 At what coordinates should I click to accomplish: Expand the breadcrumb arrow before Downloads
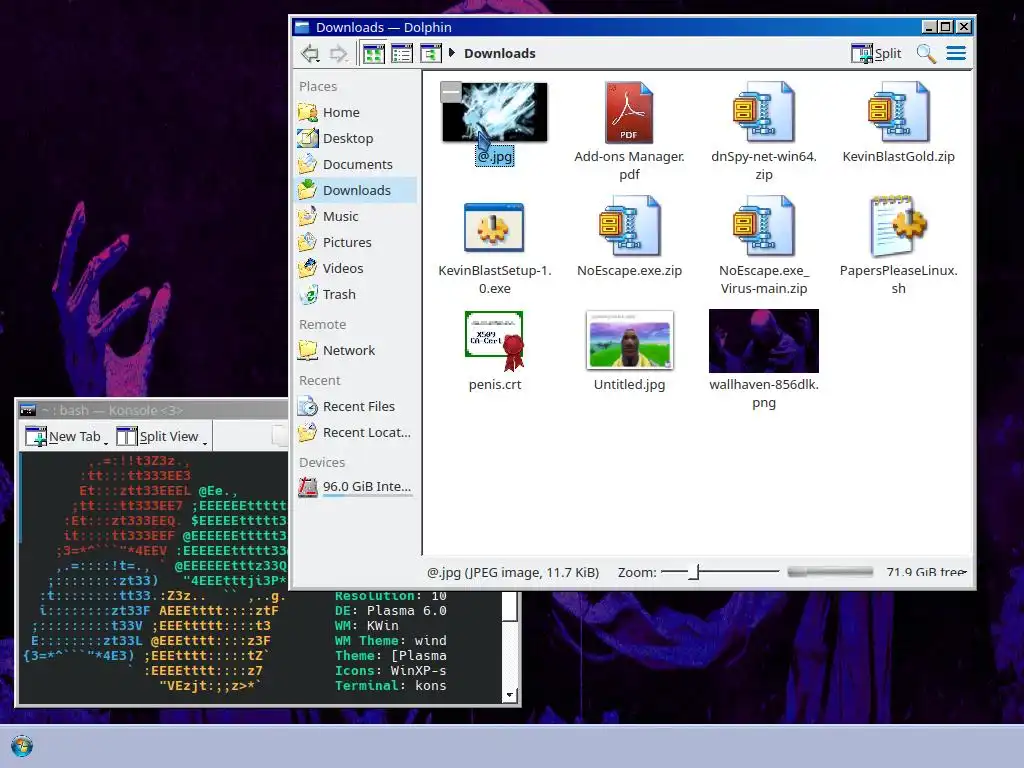coord(451,53)
